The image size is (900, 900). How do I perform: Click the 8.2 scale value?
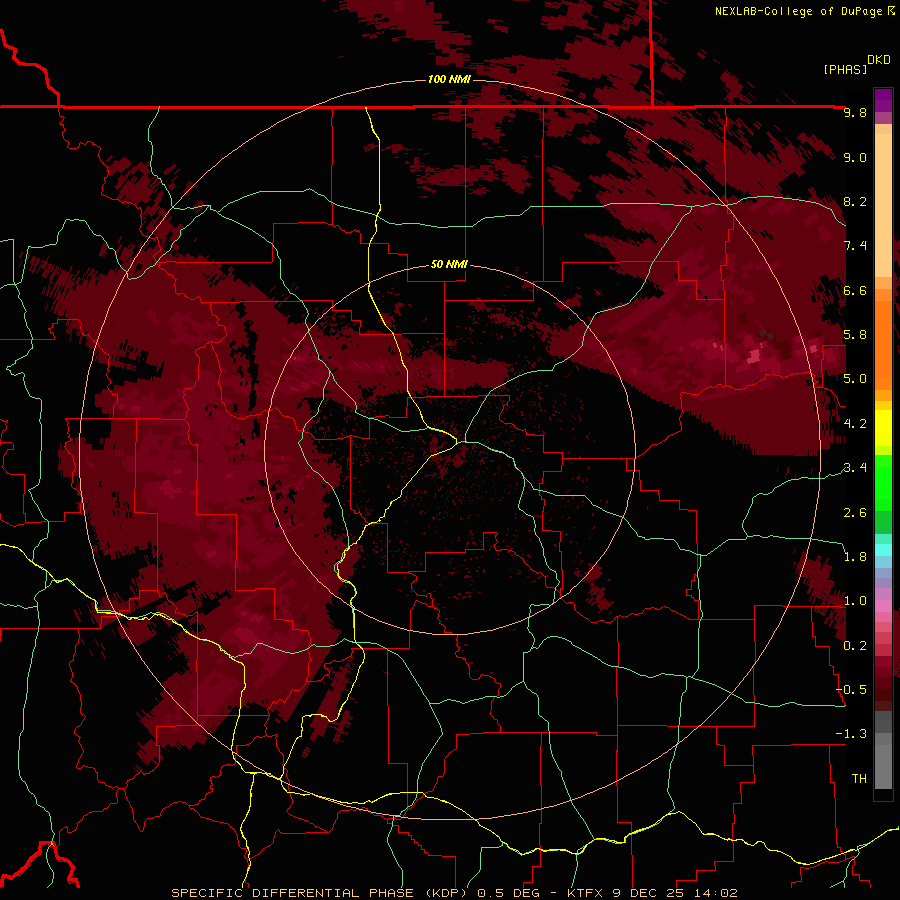[x=855, y=201]
